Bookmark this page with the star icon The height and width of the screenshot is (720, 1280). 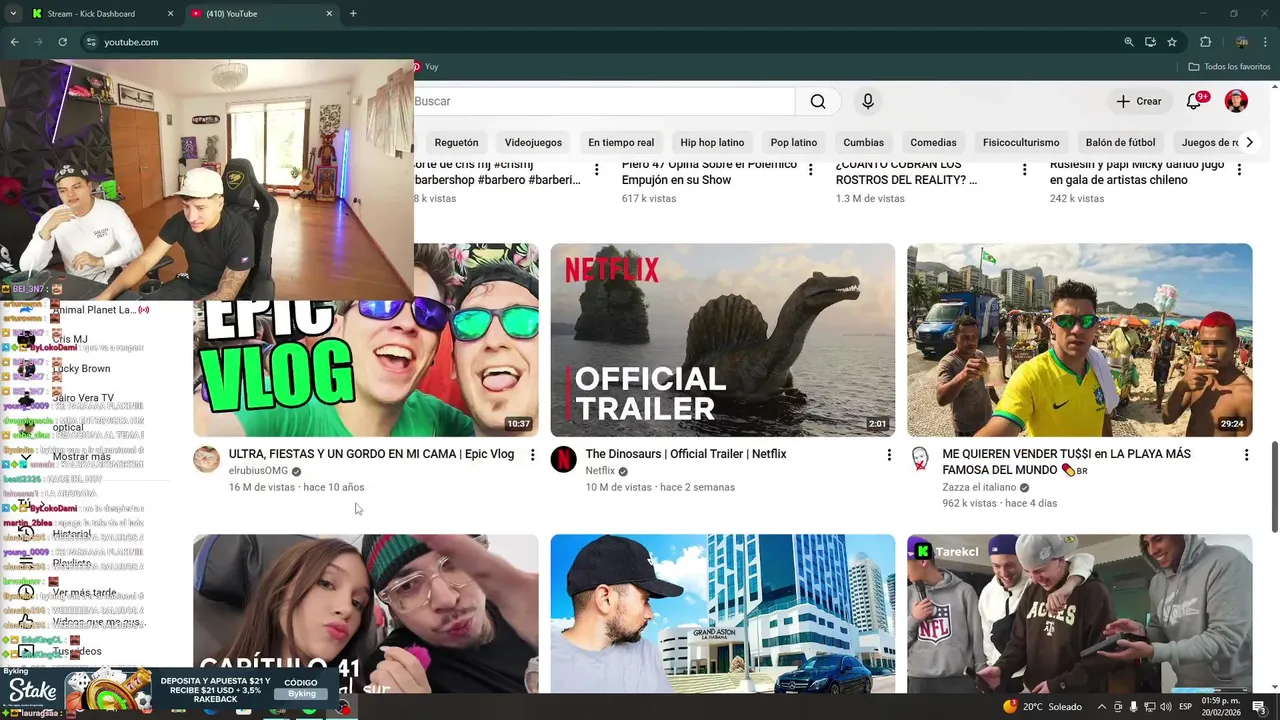point(1172,42)
